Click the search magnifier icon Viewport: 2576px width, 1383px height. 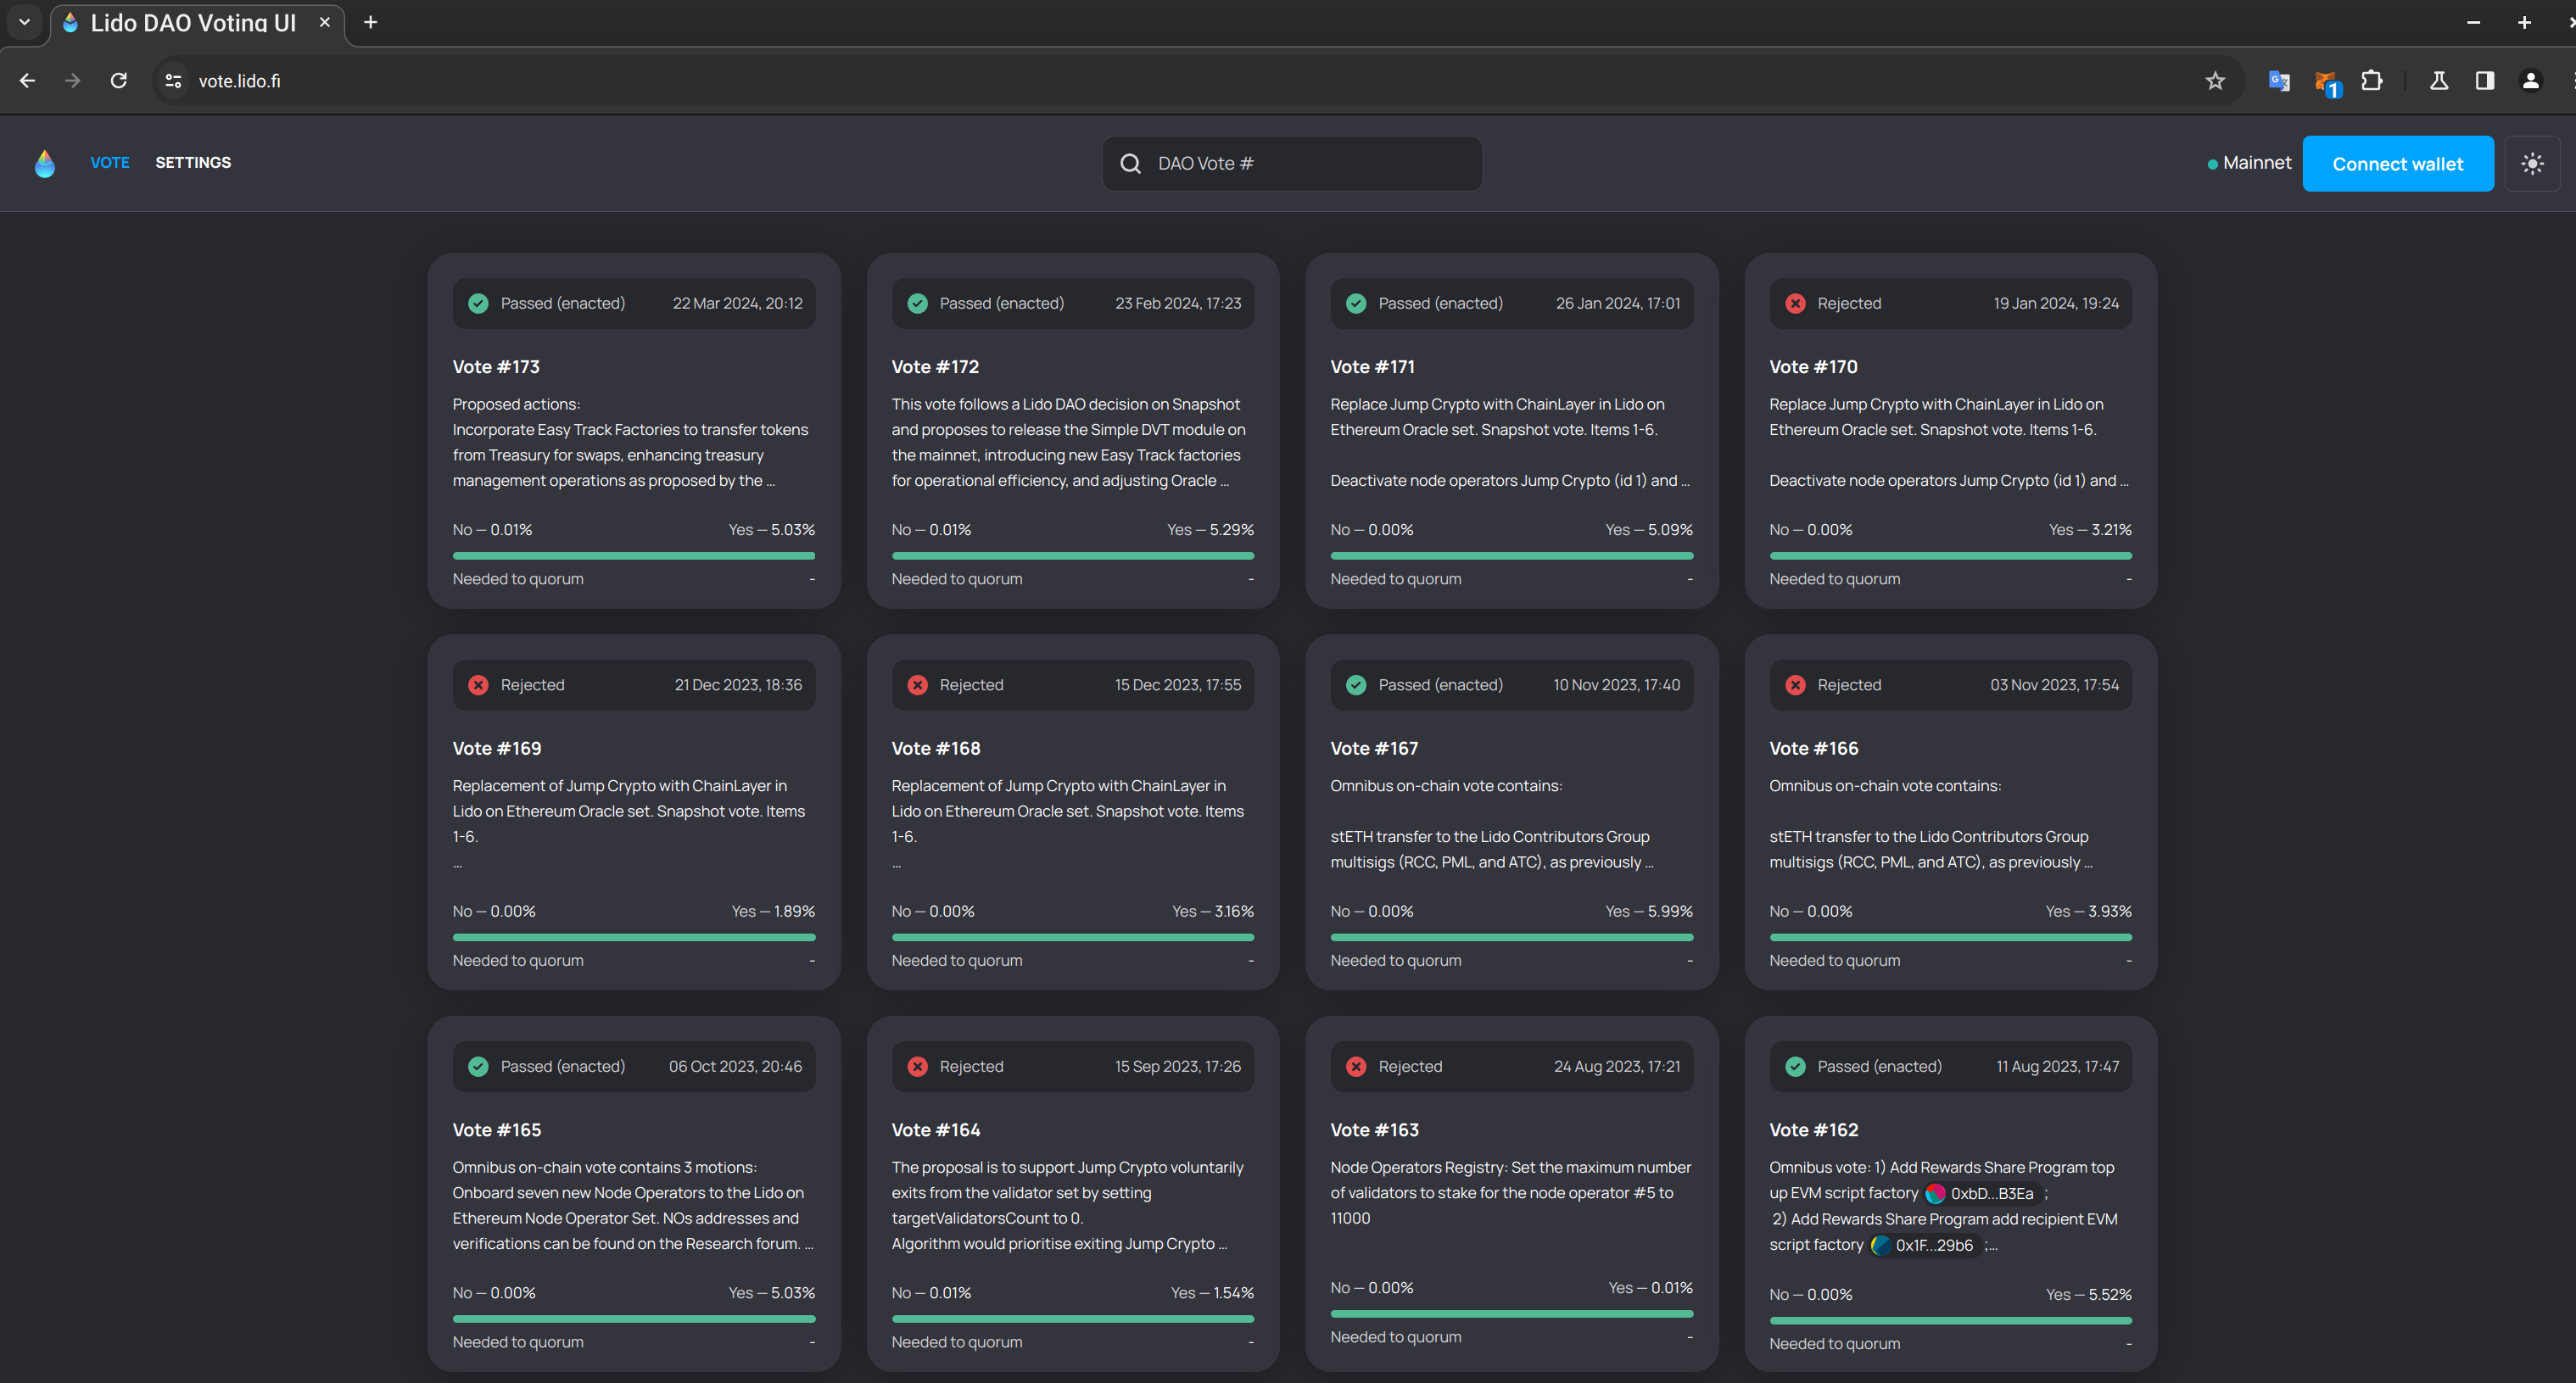click(1130, 163)
